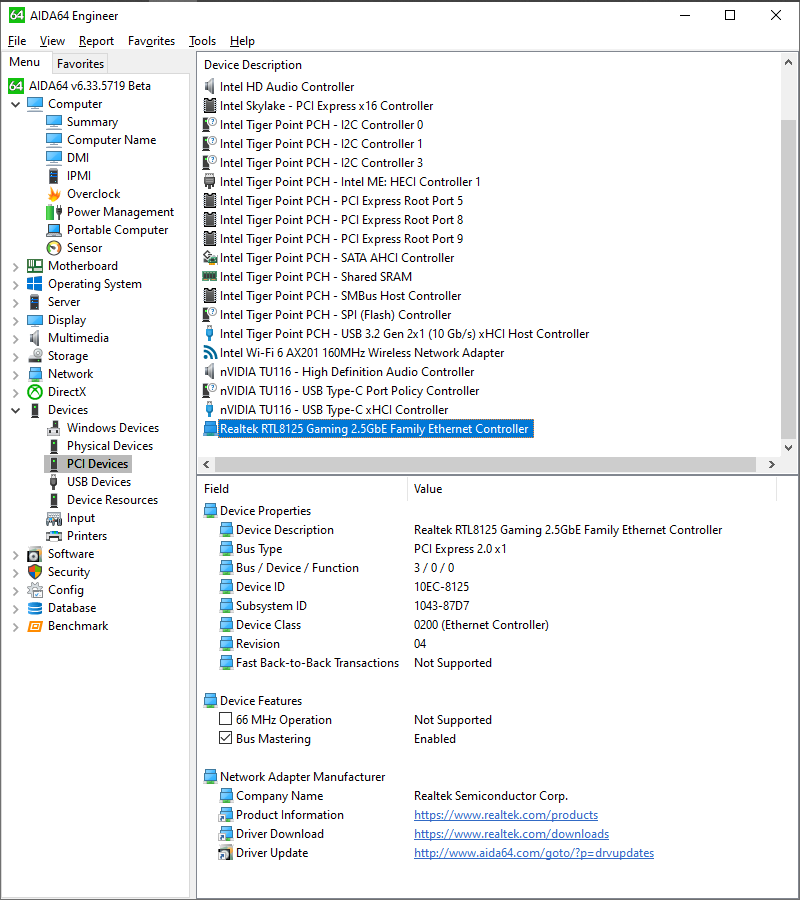The height and width of the screenshot is (900, 800).
Task: Expand the Software tree node
Action: coord(15,555)
